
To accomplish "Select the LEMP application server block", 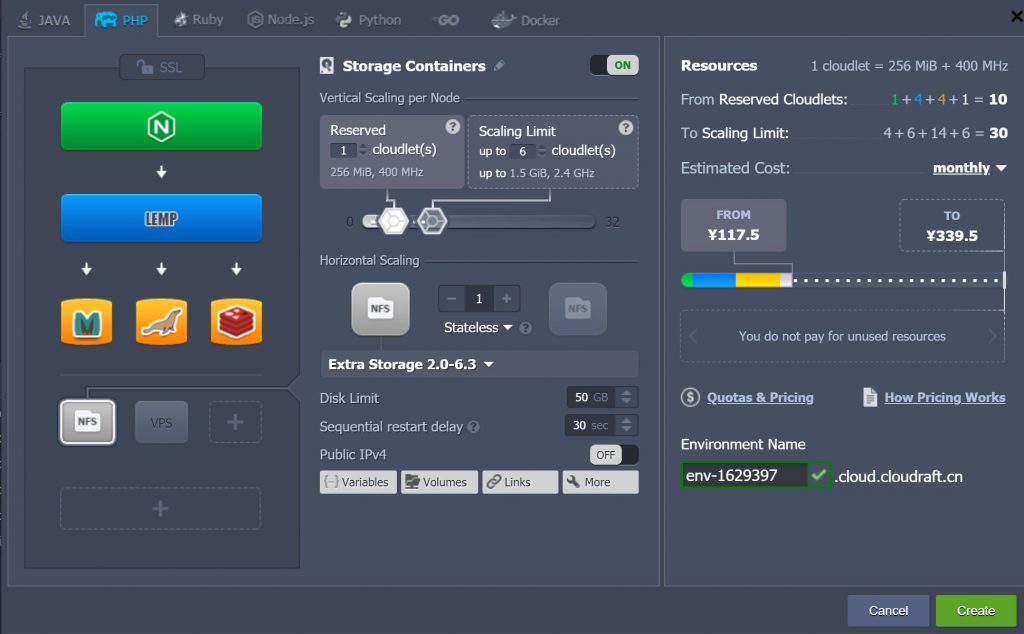I will tap(161, 218).
